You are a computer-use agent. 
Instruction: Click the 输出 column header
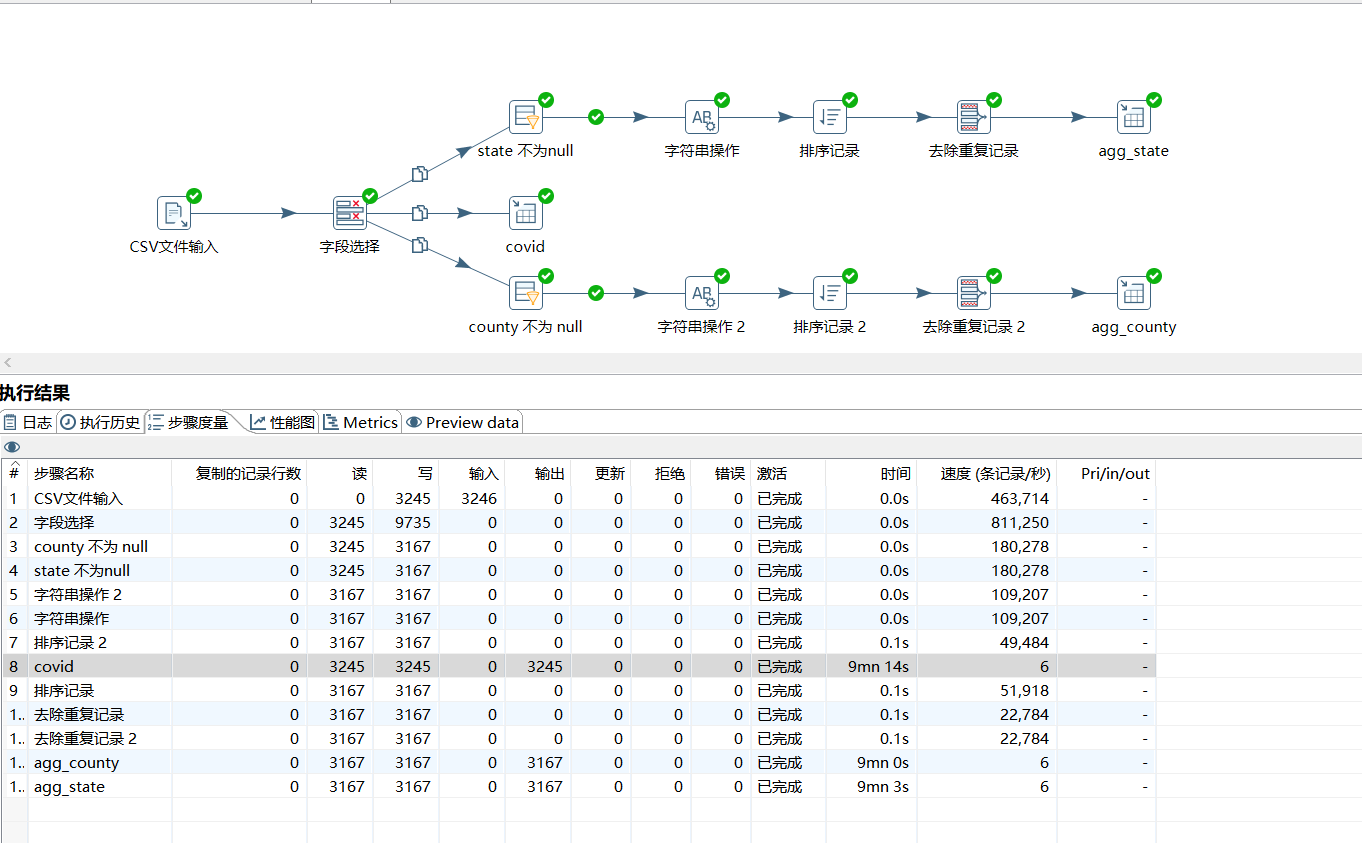538,474
